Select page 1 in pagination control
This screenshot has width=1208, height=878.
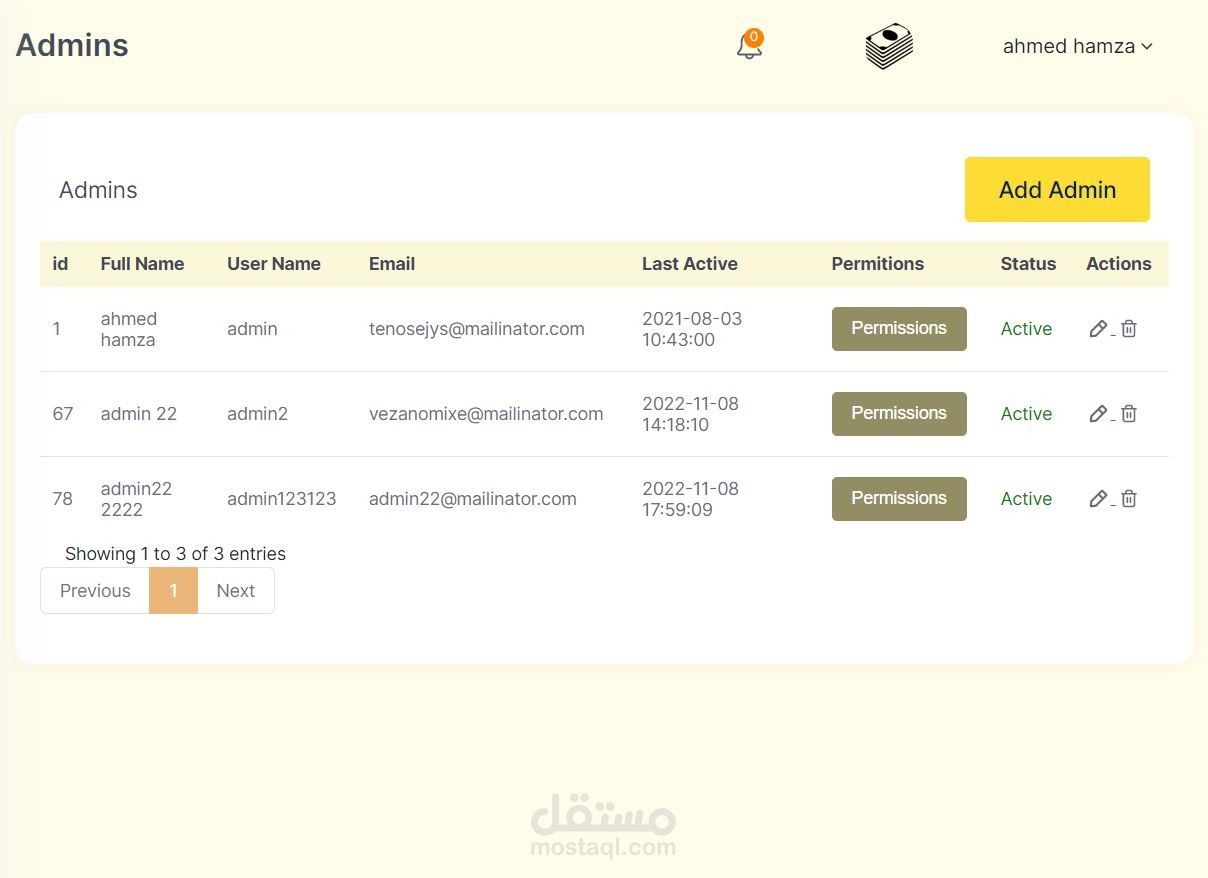173,590
